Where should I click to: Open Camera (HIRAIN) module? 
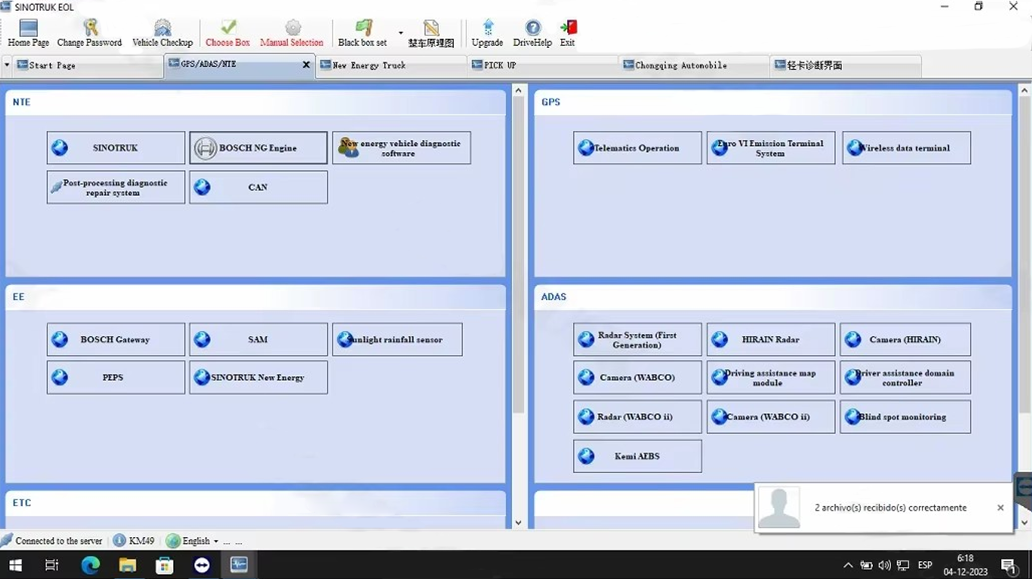pyautogui.click(x=906, y=340)
